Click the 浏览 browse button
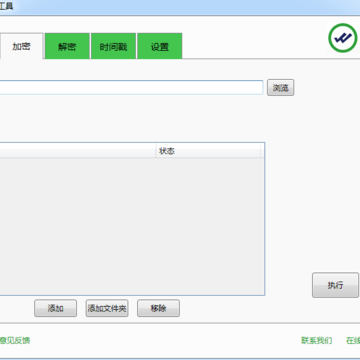Image resolution: width=360 pixels, height=360 pixels. point(280,88)
